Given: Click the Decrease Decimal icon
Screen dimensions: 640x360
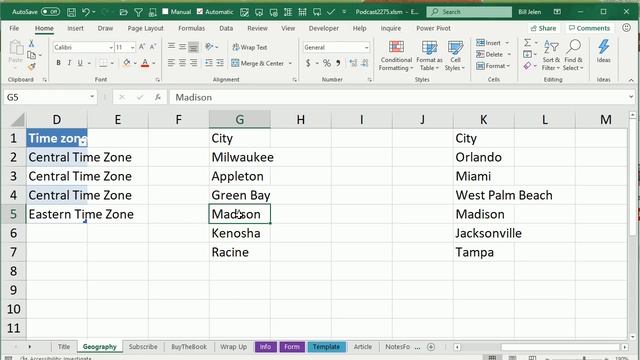Looking at the screenshot, I should (364, 63).
